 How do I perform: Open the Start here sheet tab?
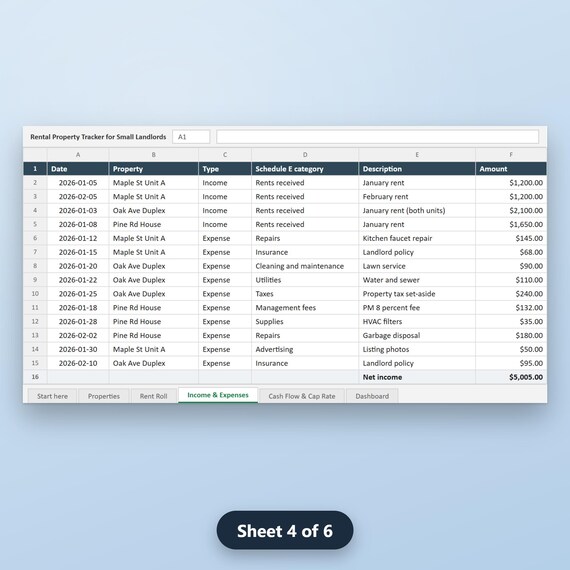point(52,396)
